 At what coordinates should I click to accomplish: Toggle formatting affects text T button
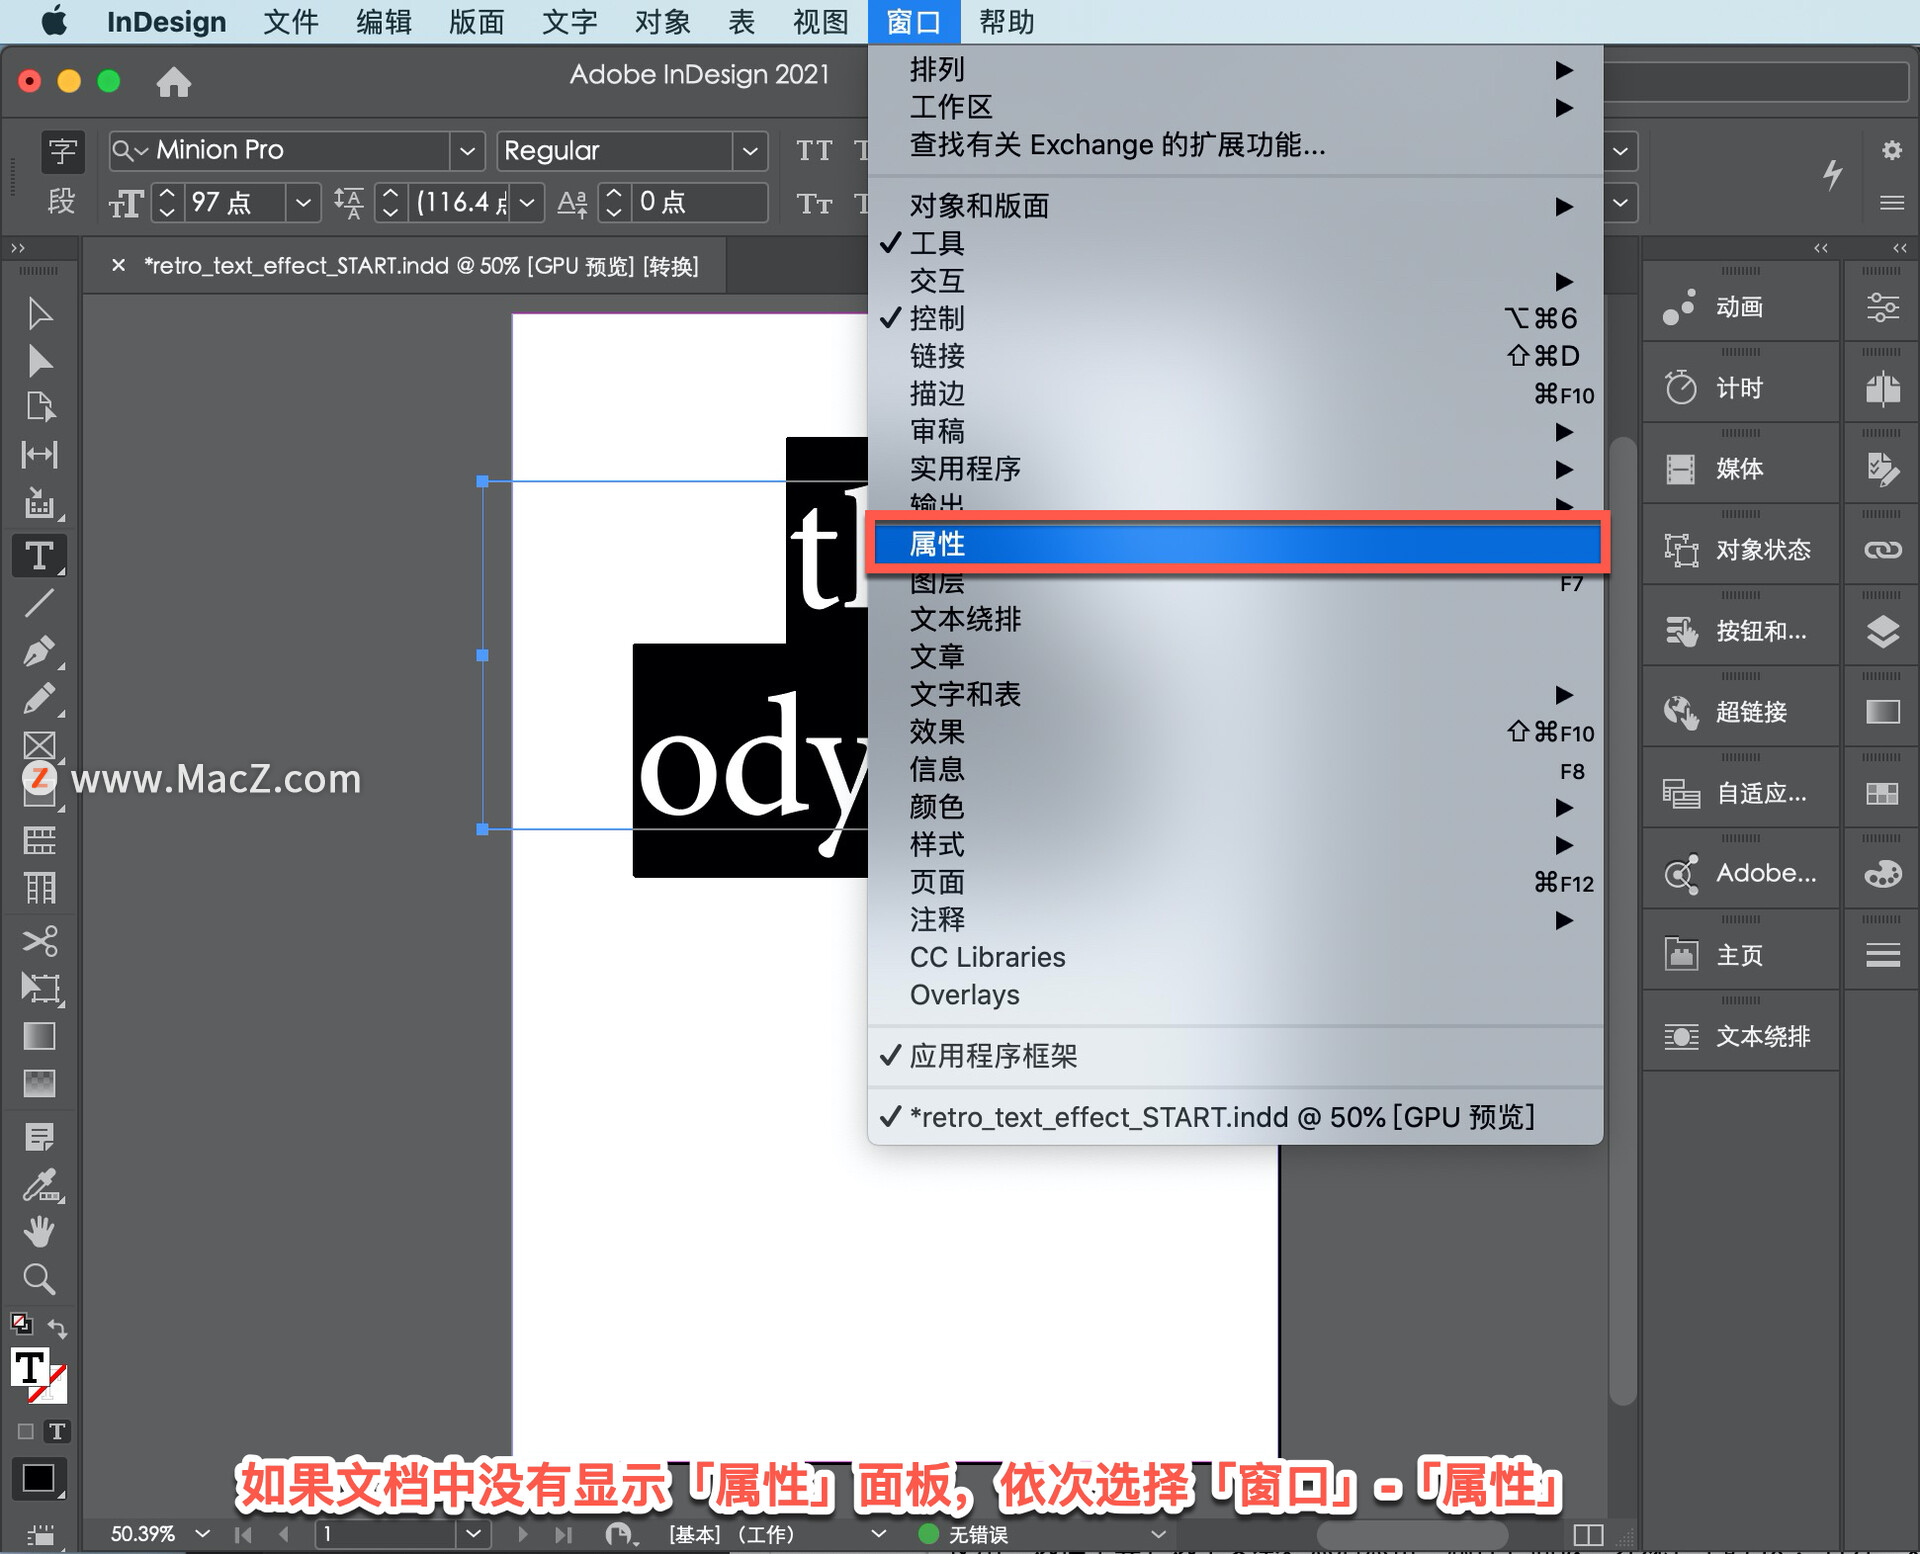pos(57,1431)
